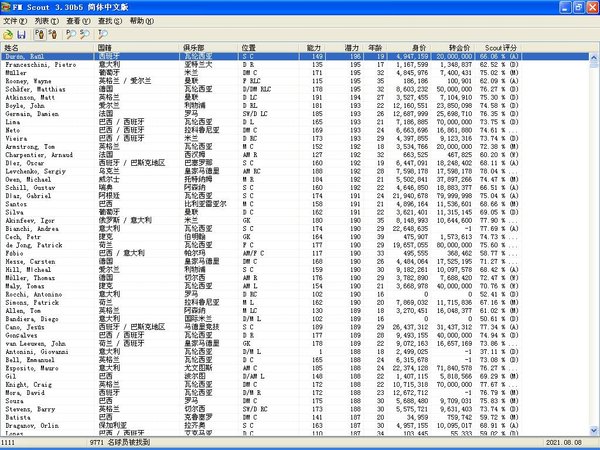Click the Open file toolbar icon

coord(8,34)
